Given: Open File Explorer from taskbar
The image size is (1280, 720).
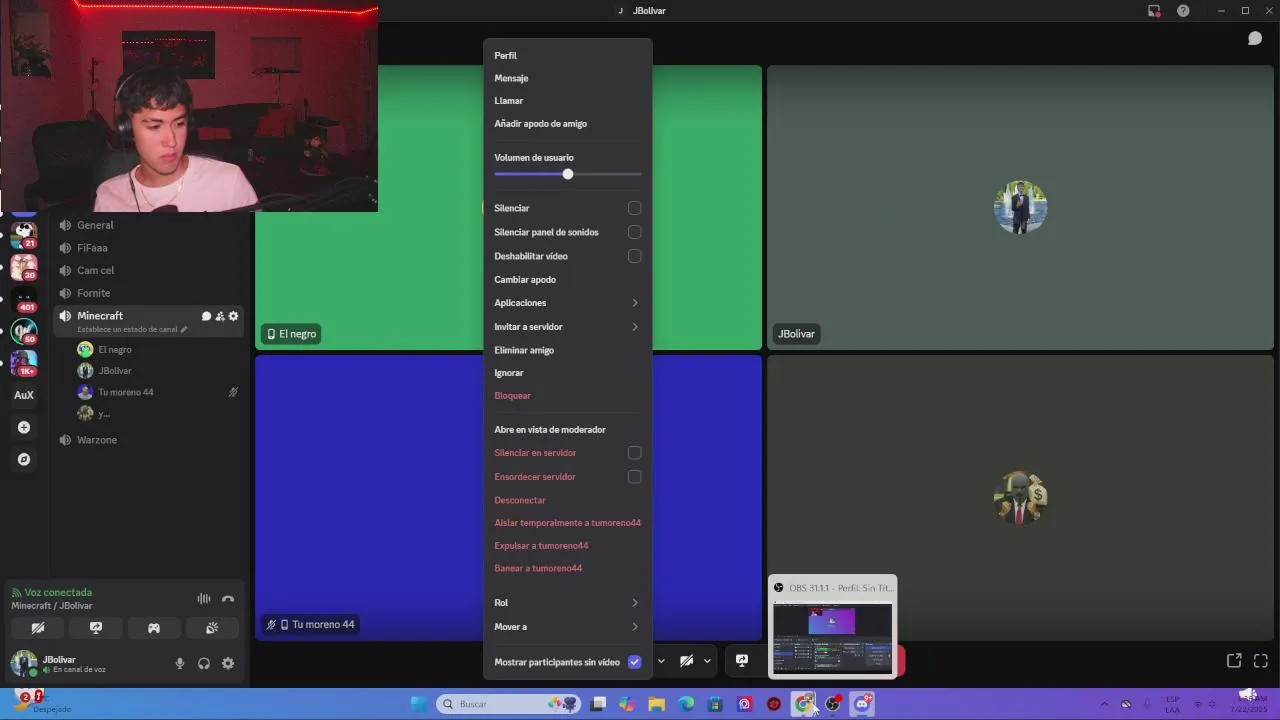Looking at the screenshot, I should pos(657,704).
